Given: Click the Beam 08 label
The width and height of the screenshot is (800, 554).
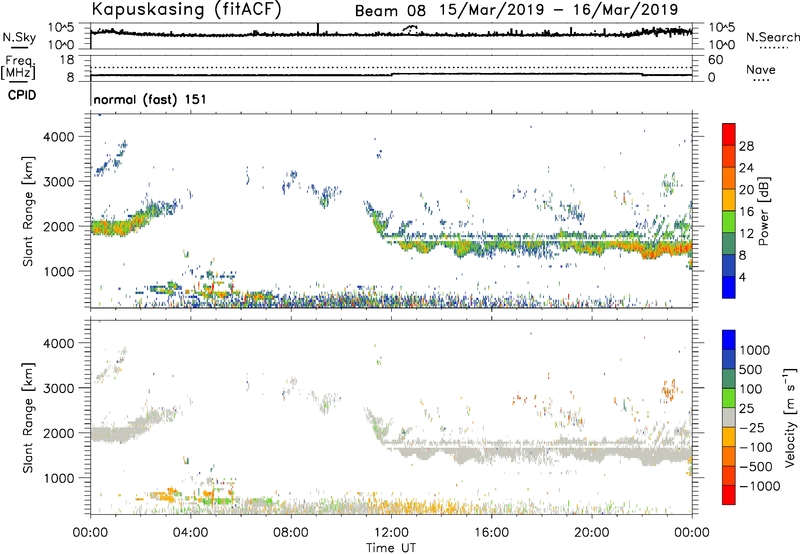Looking at the screenshot, I should point(390,11).
